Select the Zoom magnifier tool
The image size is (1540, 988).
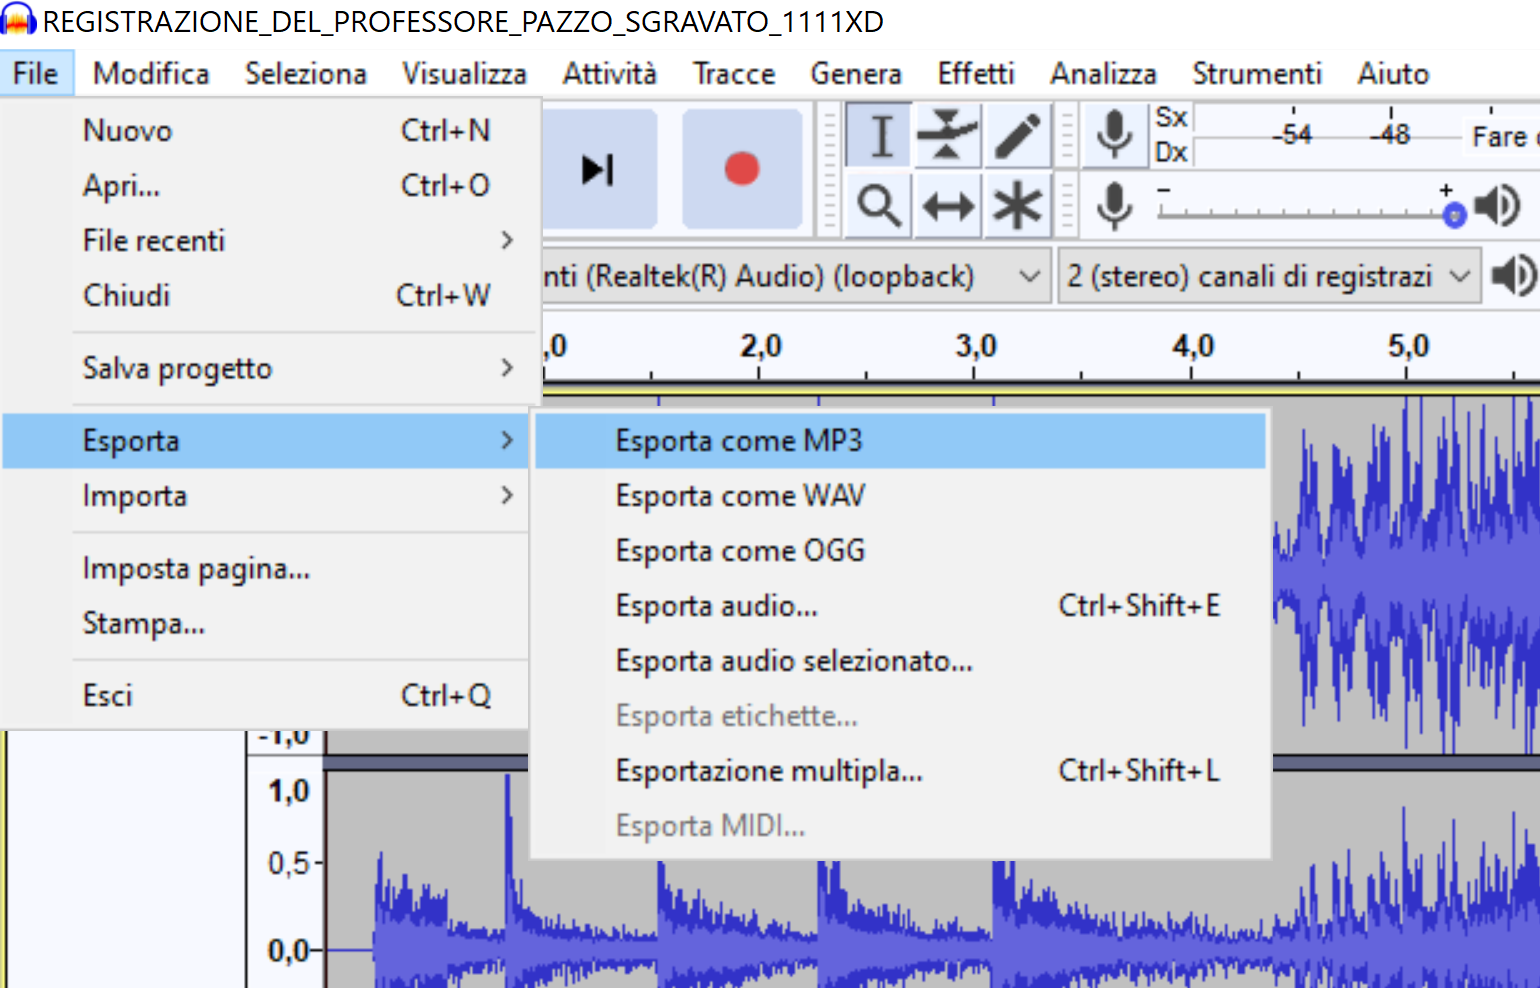[879, 206]
